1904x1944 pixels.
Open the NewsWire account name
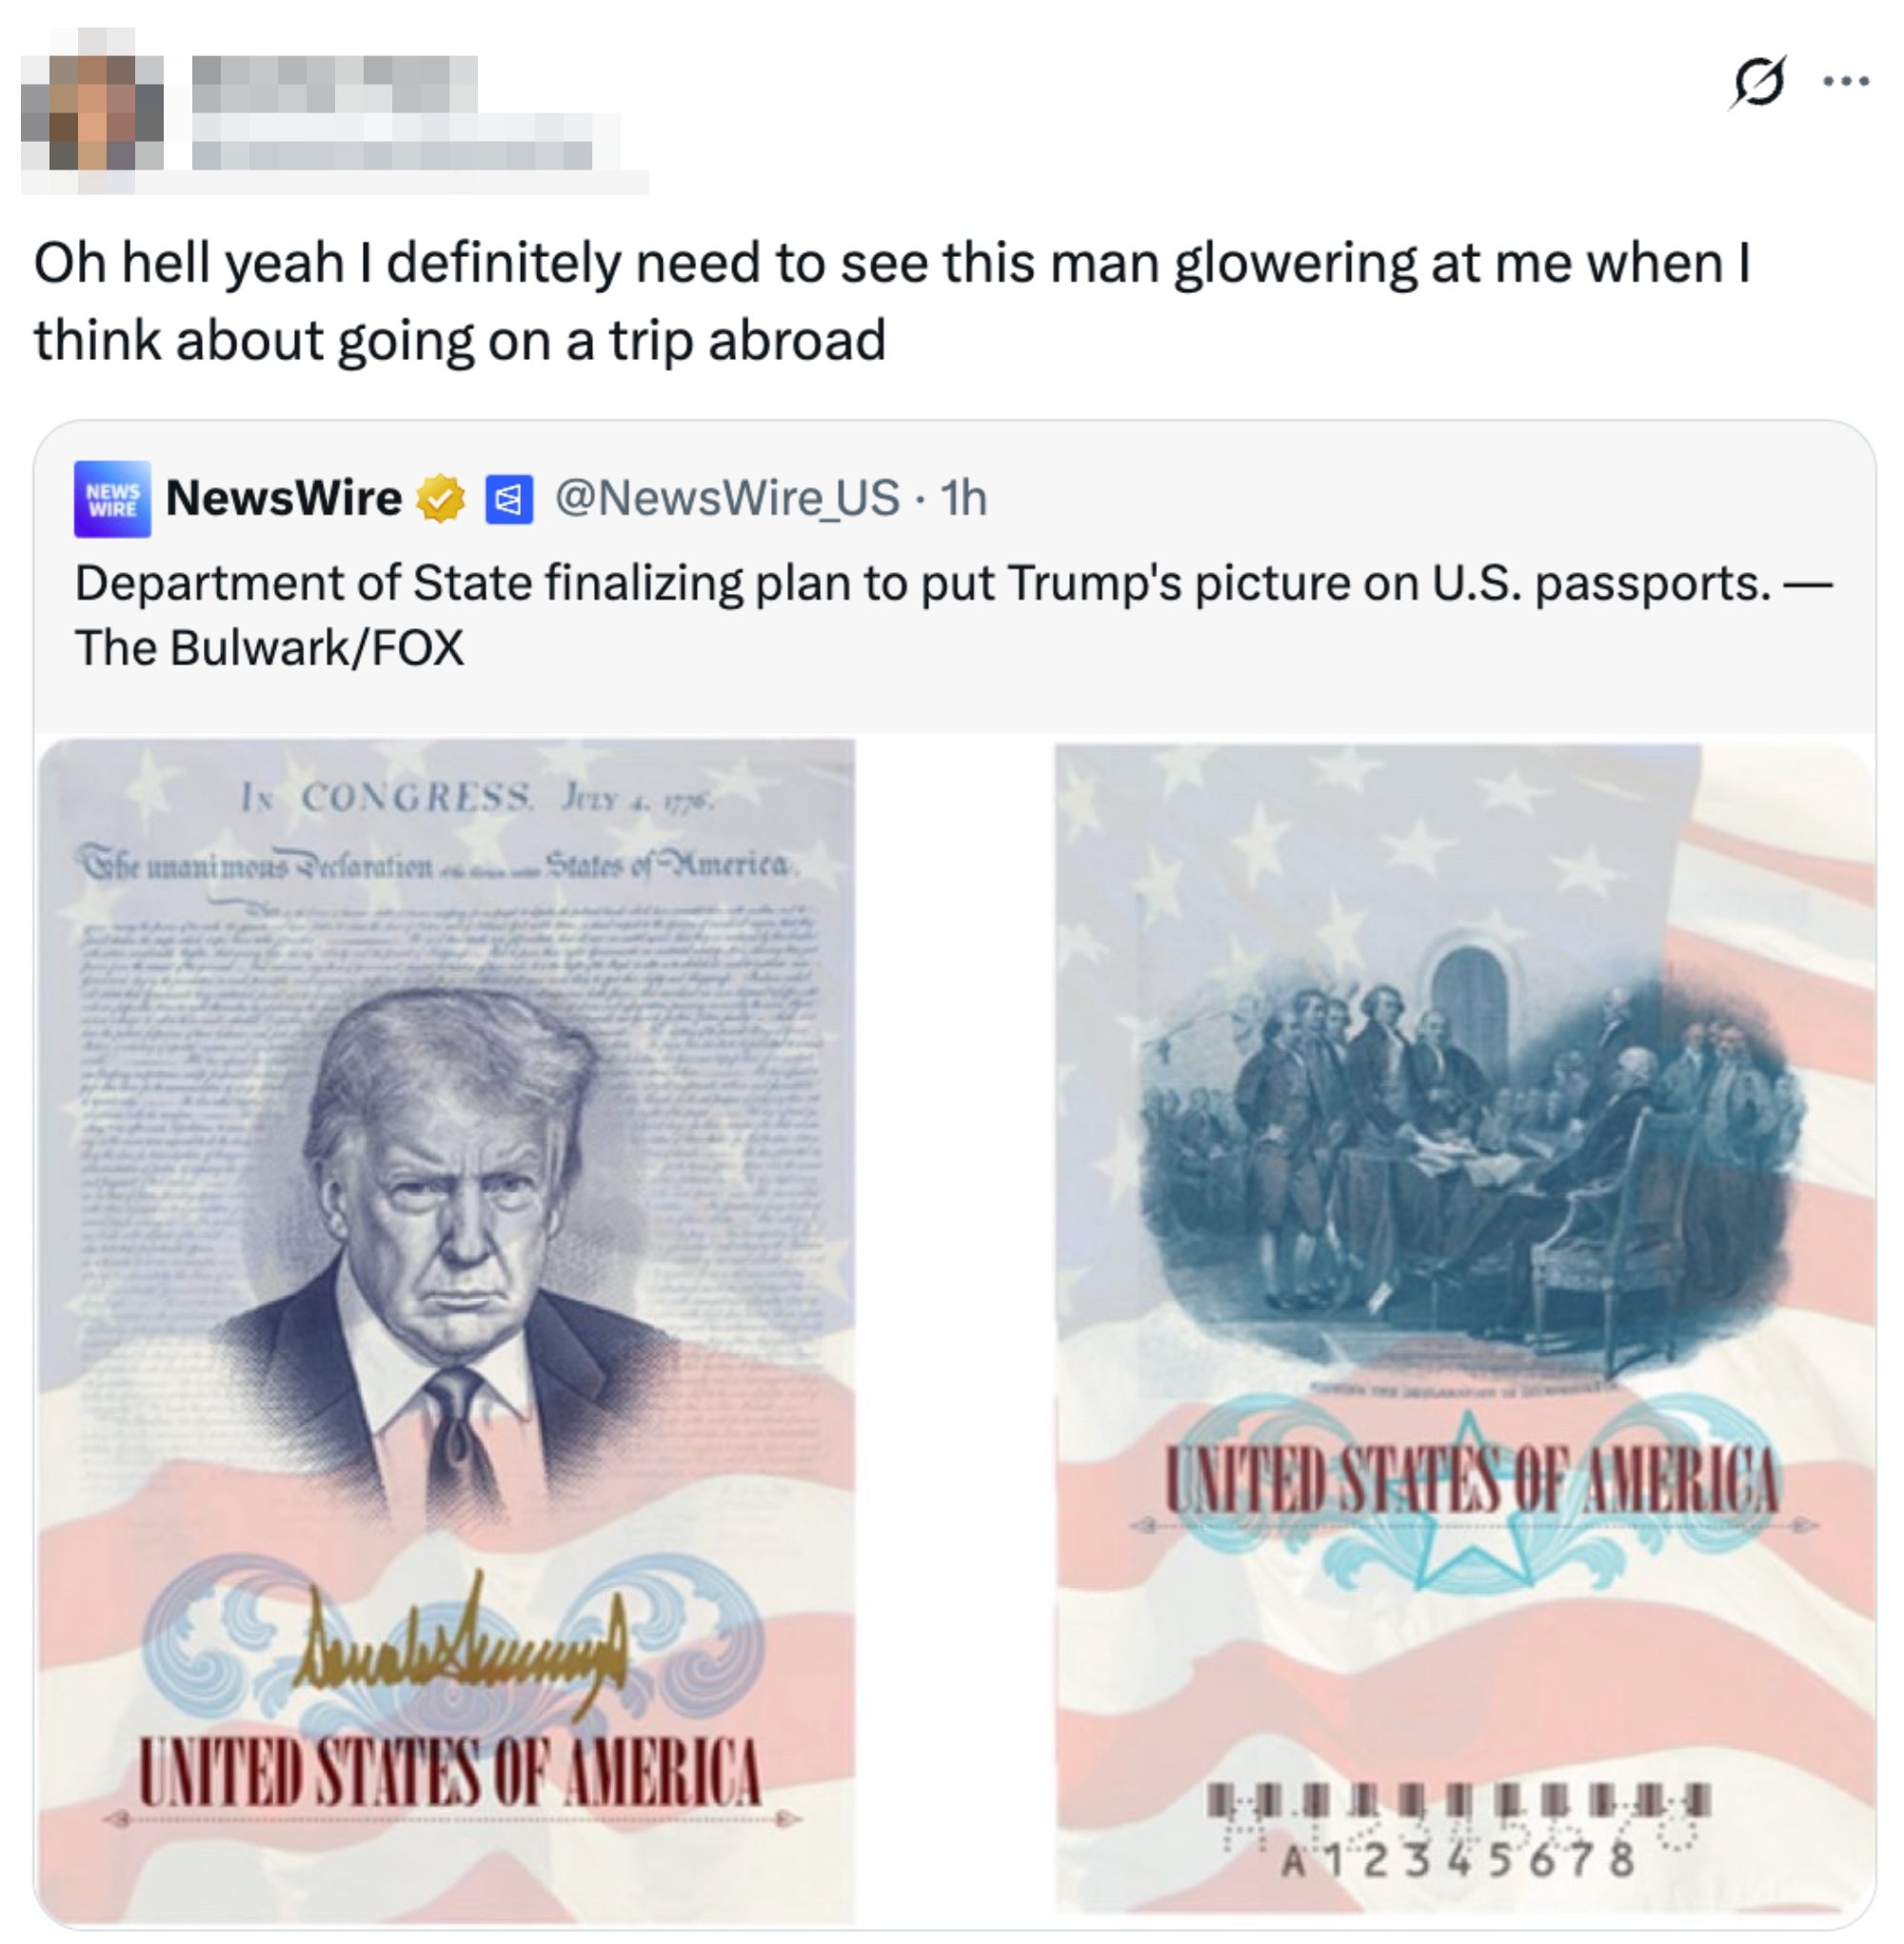tap(284, 498)
